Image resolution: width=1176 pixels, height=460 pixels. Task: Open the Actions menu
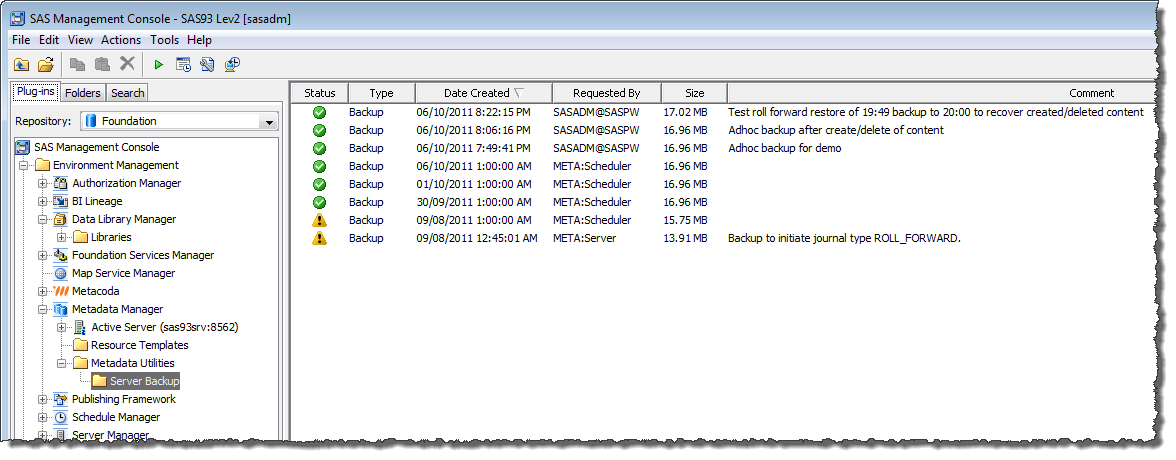tap(121, 40)
